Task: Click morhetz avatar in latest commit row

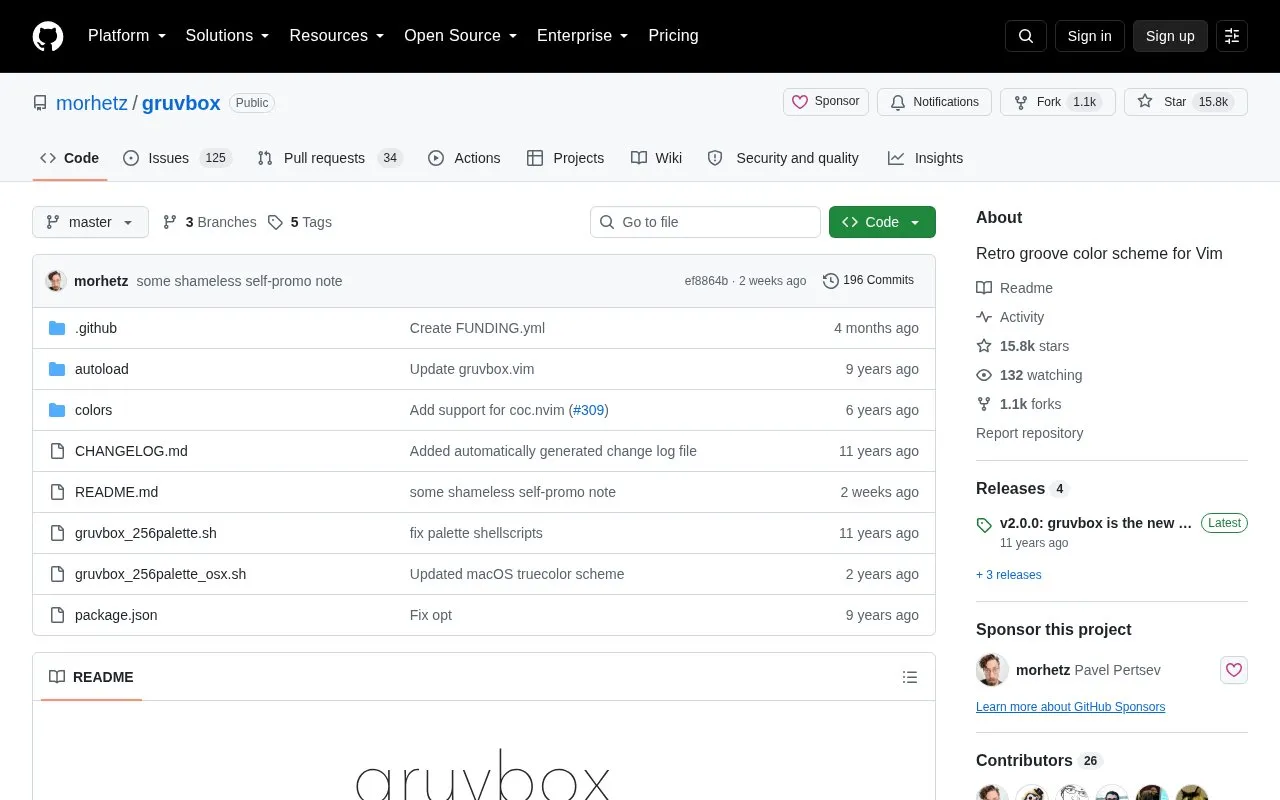Action: (56, 281)
